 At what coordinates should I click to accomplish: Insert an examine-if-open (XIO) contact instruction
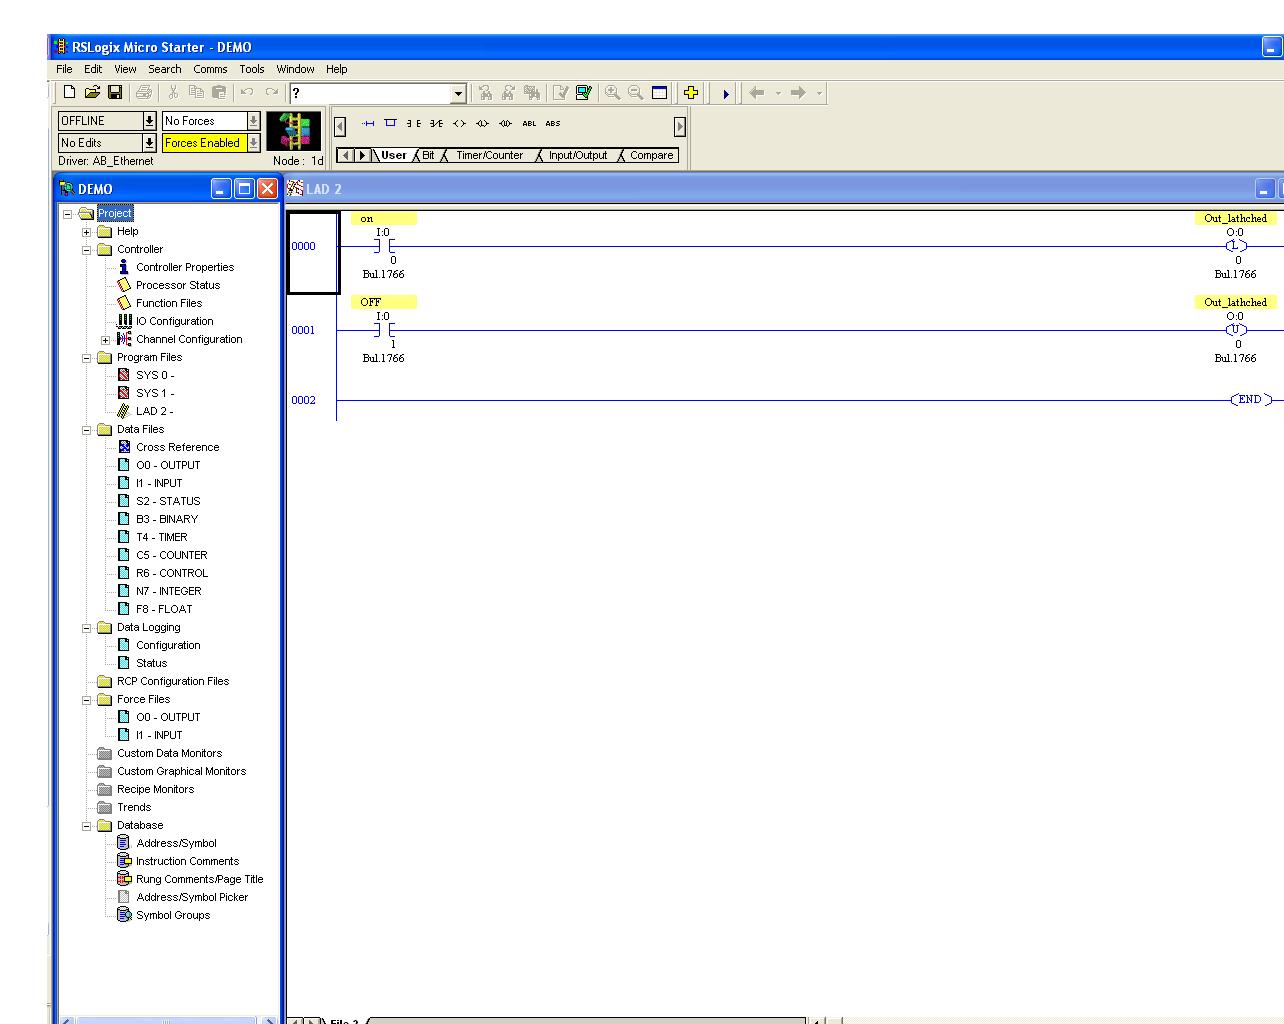pos(437,124)
